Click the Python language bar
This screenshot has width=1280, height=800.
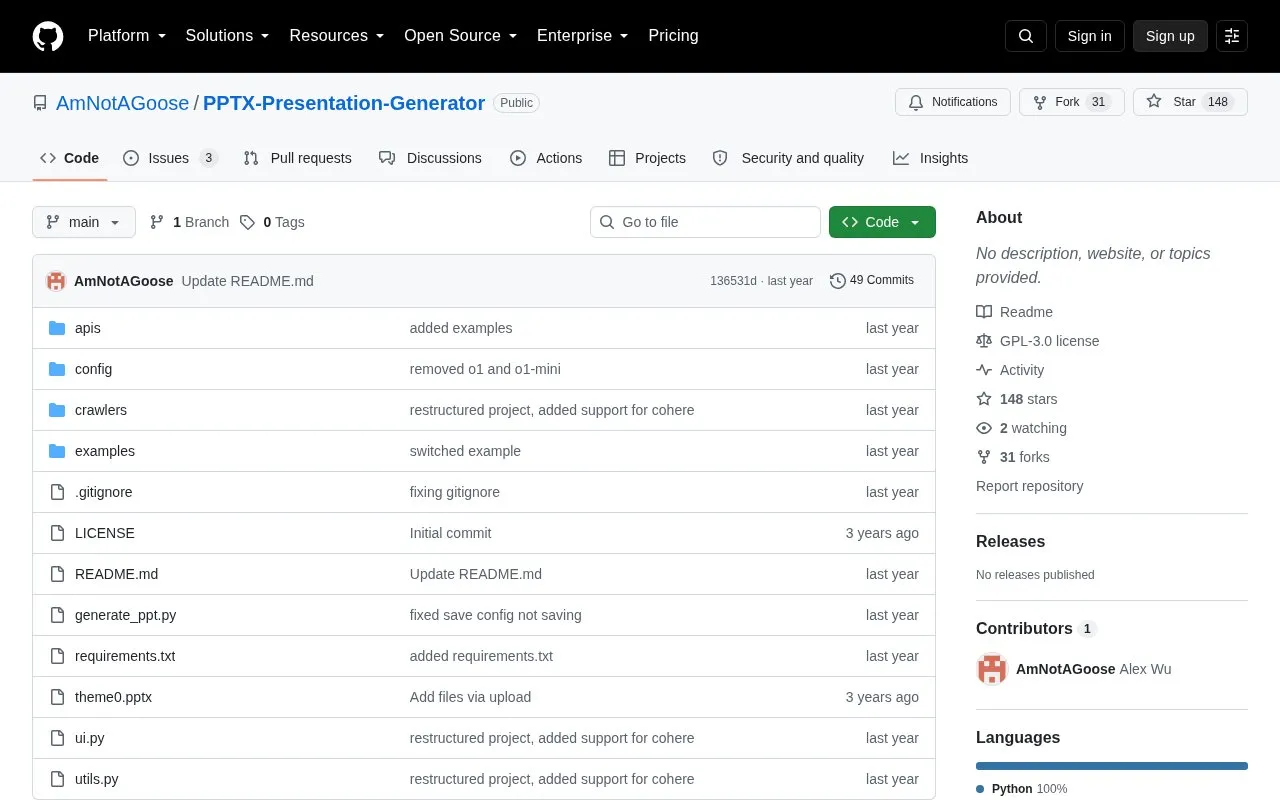coord(1112,766)
